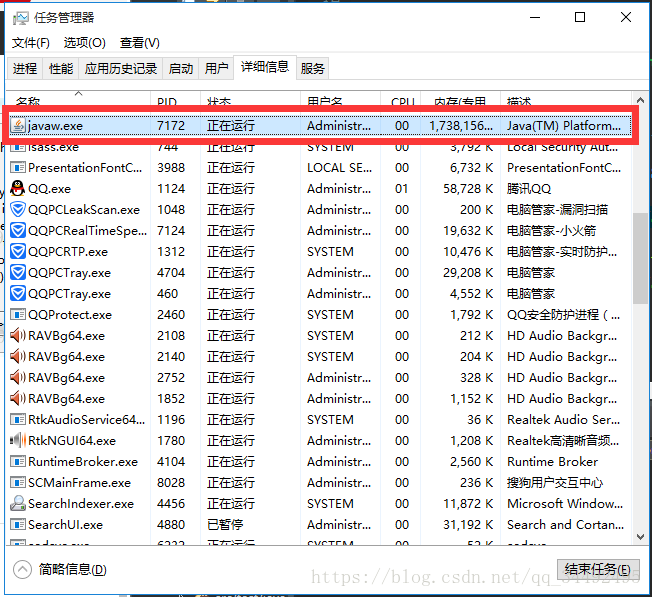Select the 详细信息 tab
This screenshot has height=597, width=652.
click(265, 67)
